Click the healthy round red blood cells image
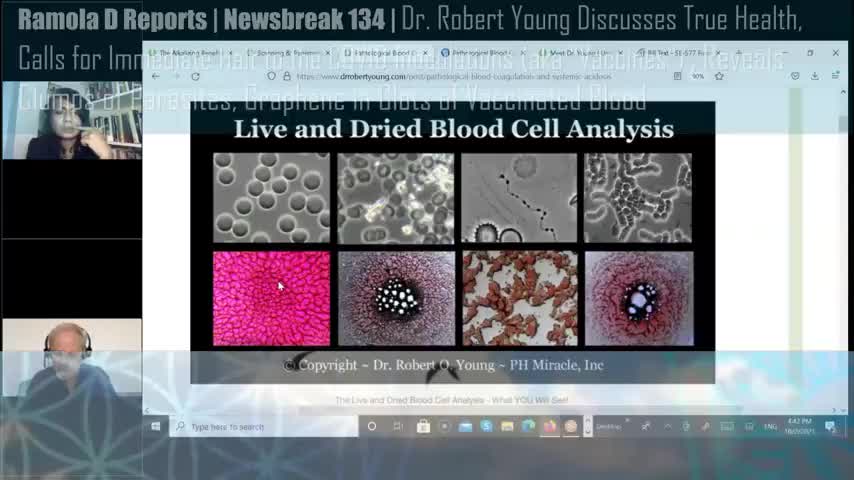854x480 pixels. 271,198
